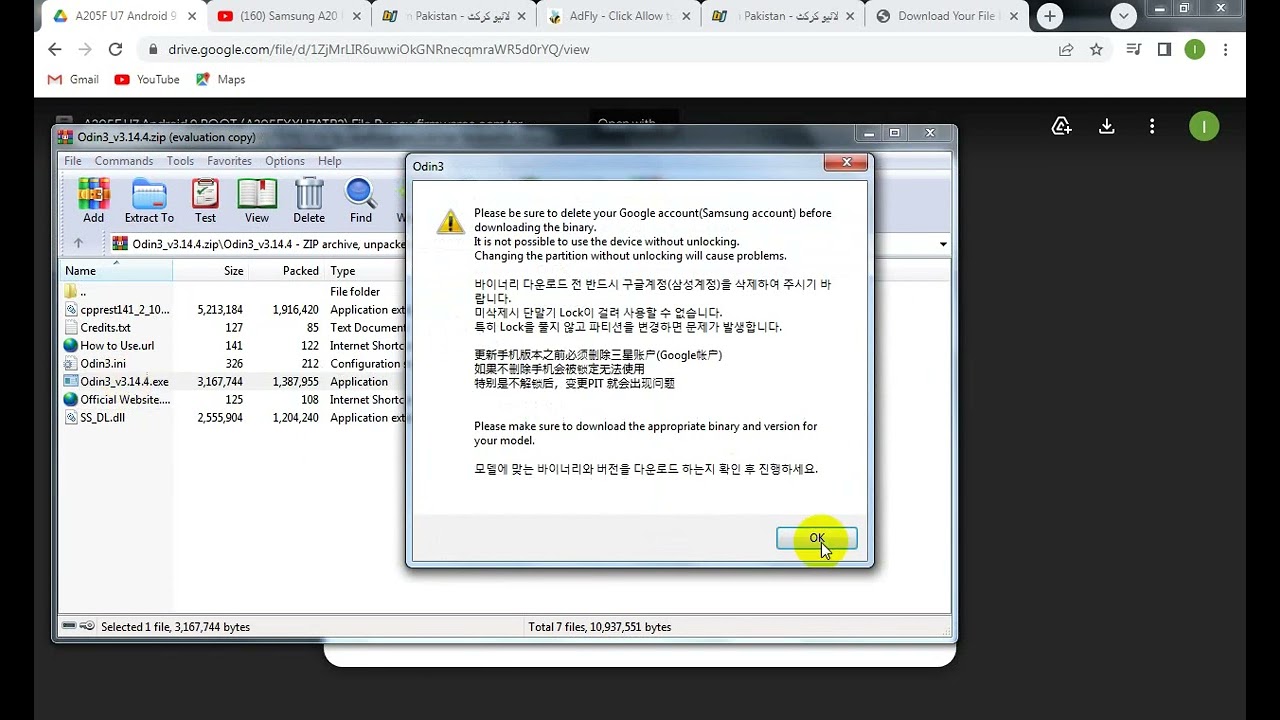Screen dimensions: 1280x720
Task: Open the Chrome tab search dropdown
Action: pos(1124,16)
